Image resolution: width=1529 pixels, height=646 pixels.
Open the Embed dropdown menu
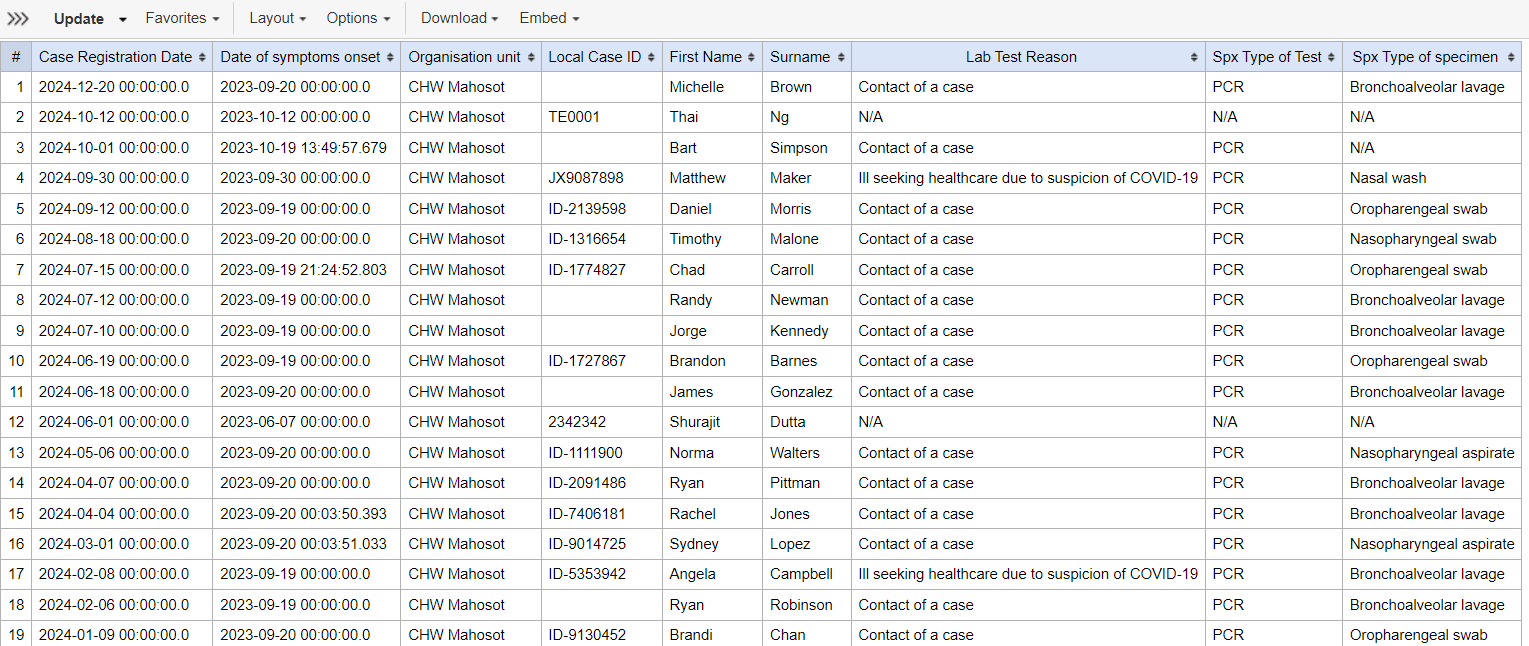pos(548,18)
